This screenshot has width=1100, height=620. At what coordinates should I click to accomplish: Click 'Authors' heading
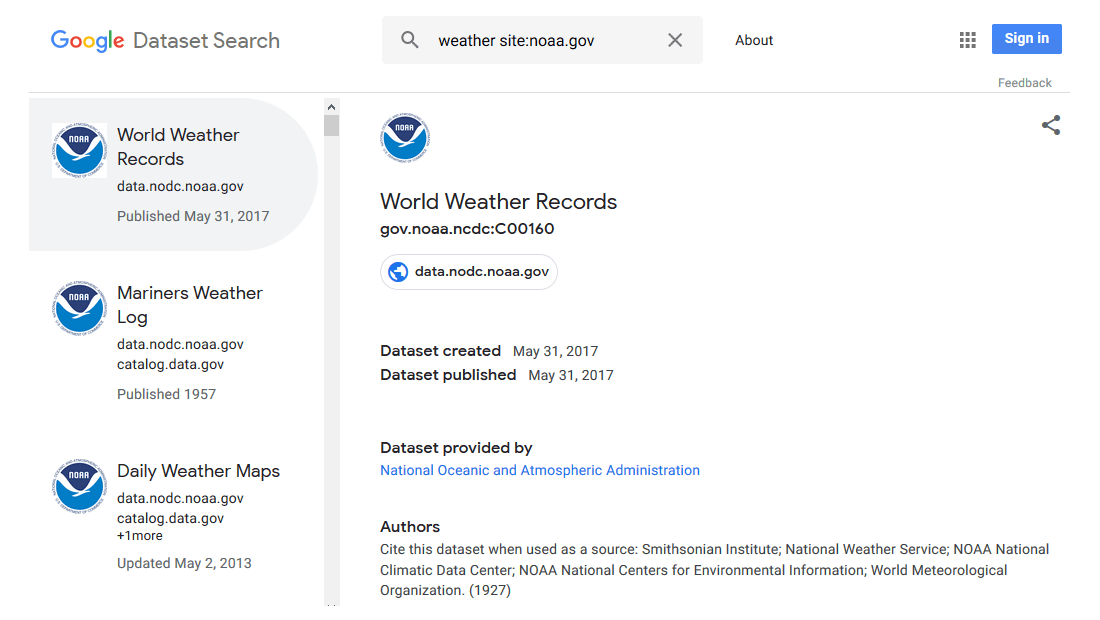(x=410, y=527)
